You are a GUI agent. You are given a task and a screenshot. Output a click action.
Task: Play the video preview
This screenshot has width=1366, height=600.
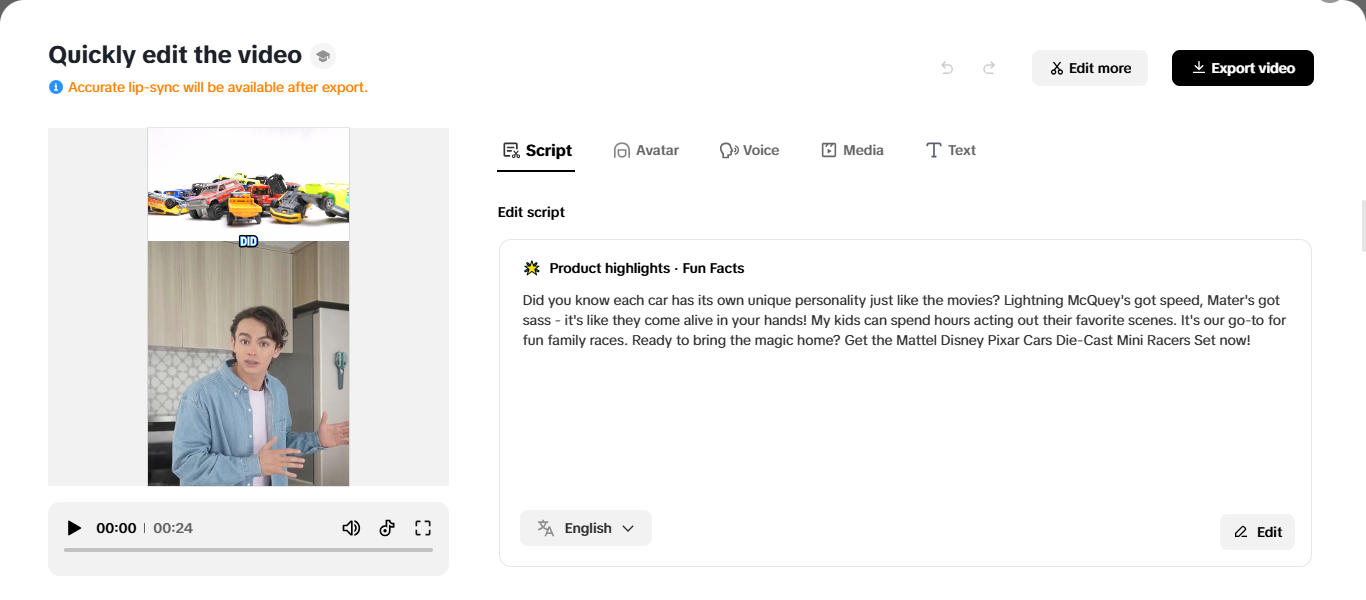pyautogui.click(x=74, y=528)
